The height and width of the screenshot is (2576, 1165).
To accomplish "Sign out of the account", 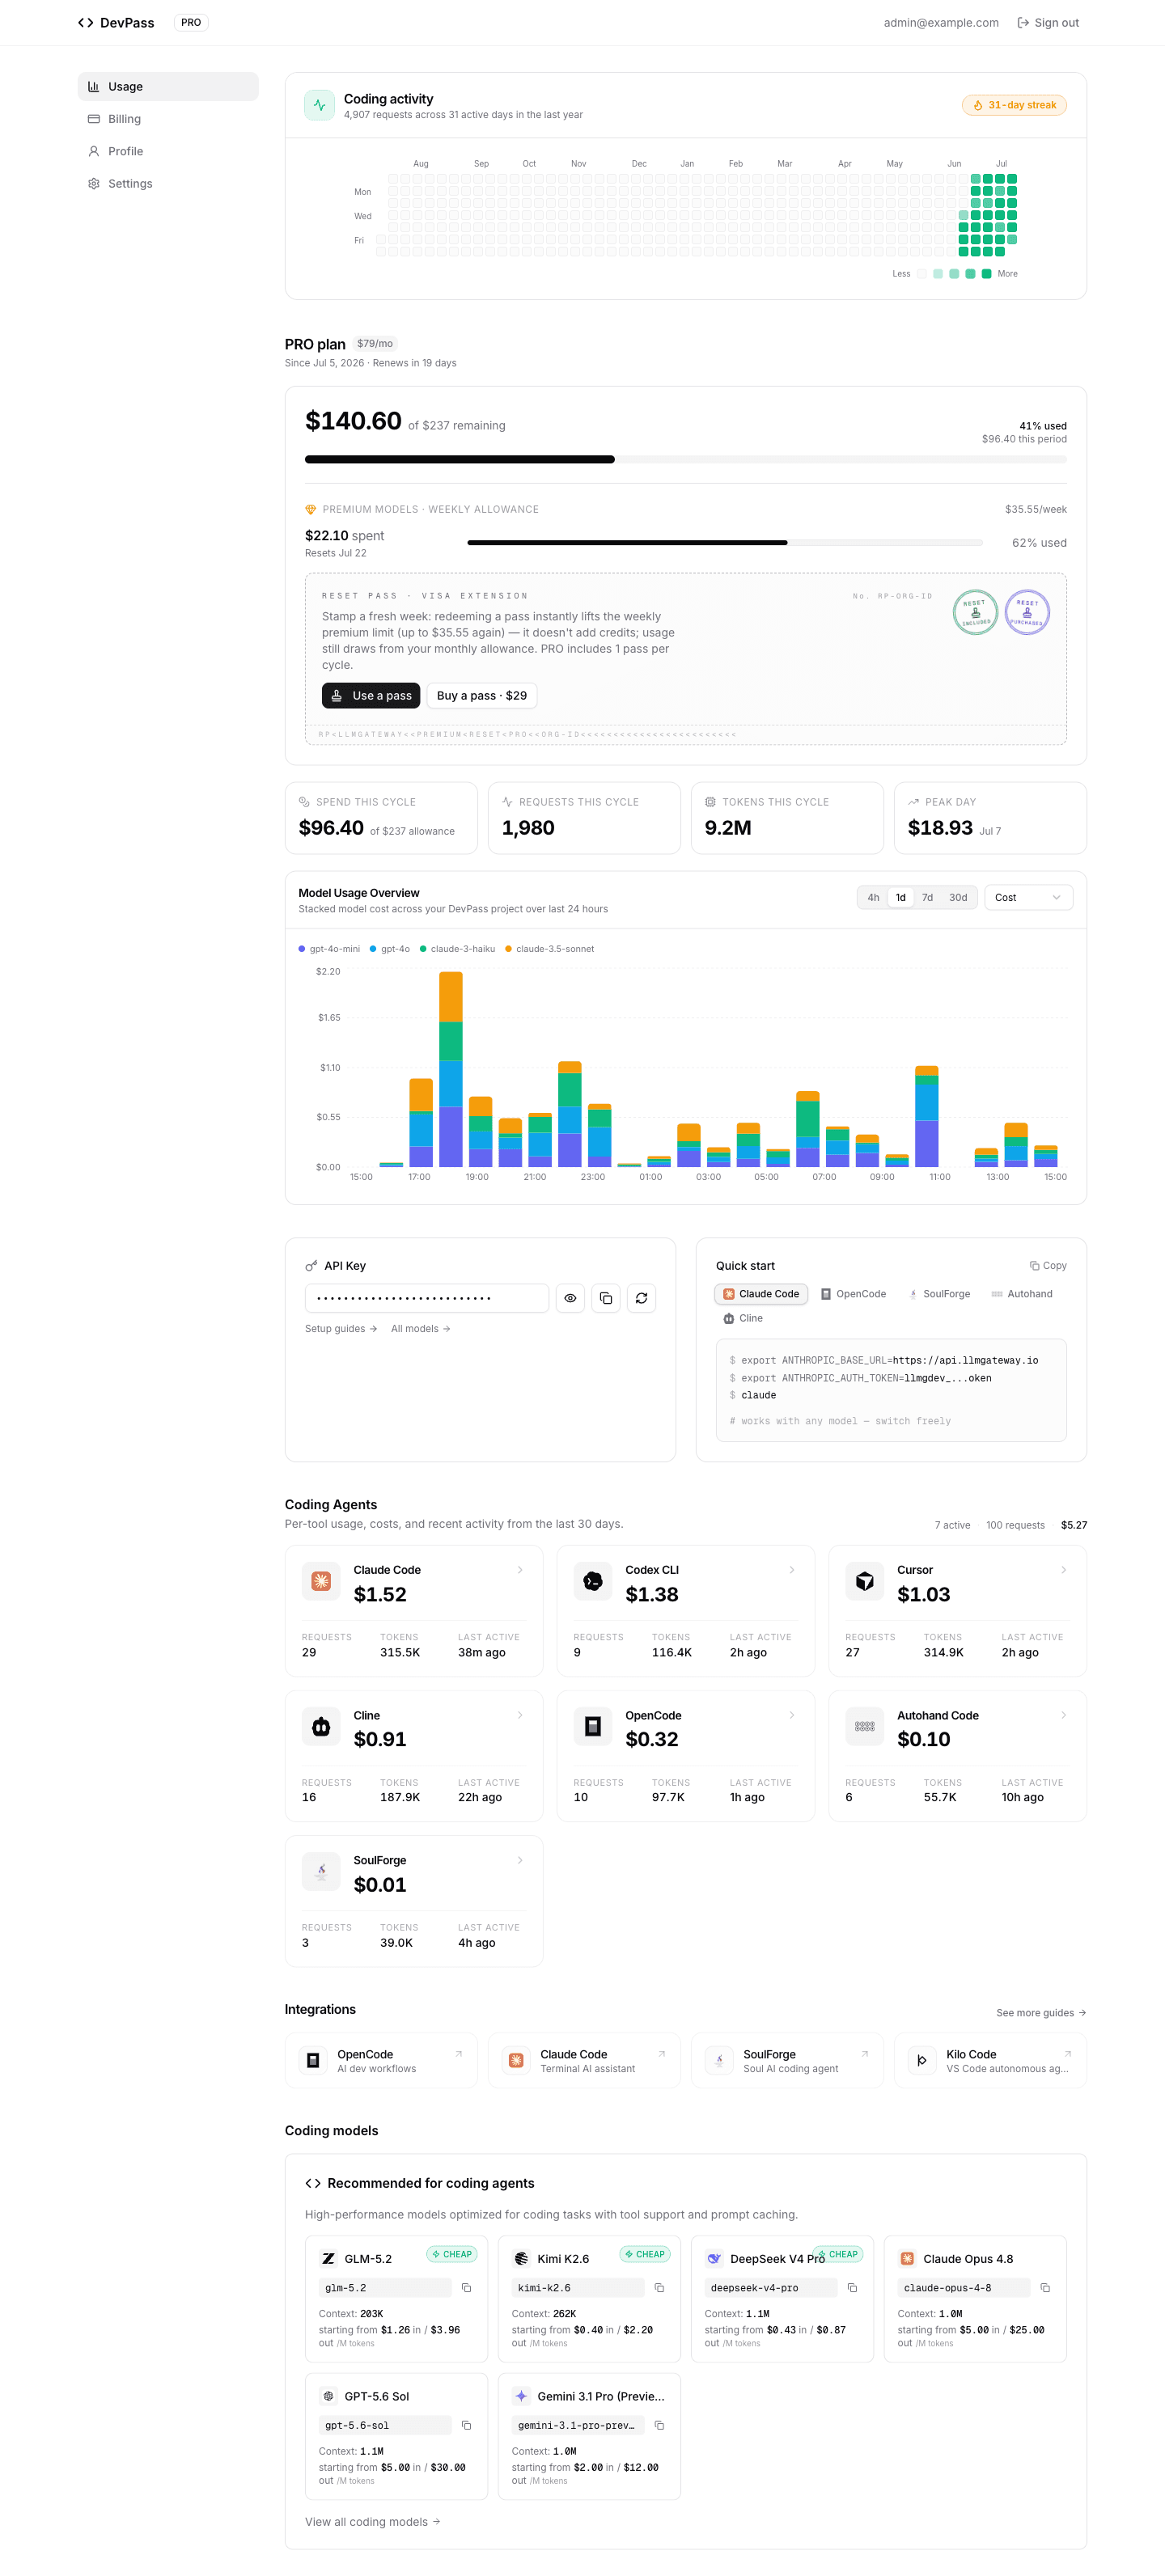I will click(x=1048, y=22).
